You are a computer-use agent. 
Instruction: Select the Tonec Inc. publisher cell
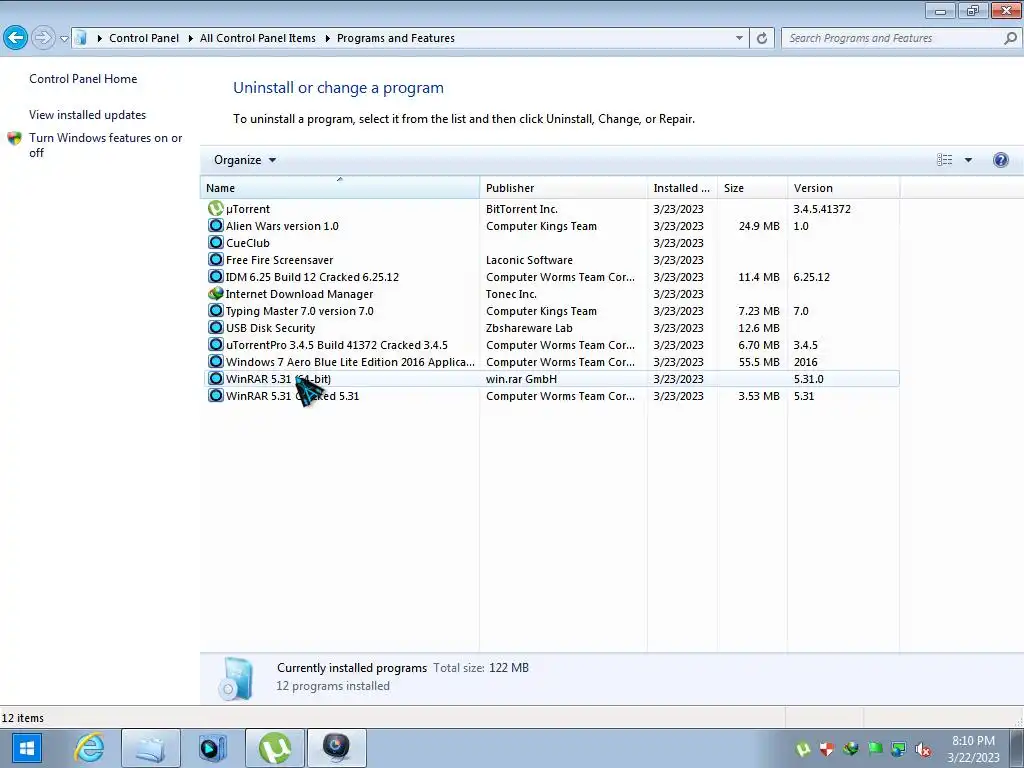click(511, 293)
